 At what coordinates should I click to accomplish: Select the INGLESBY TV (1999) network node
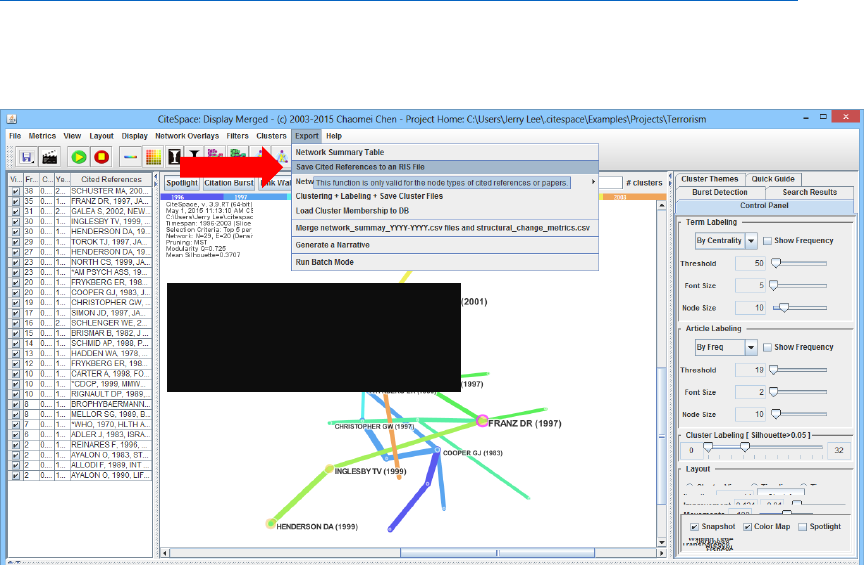[329, 469]
